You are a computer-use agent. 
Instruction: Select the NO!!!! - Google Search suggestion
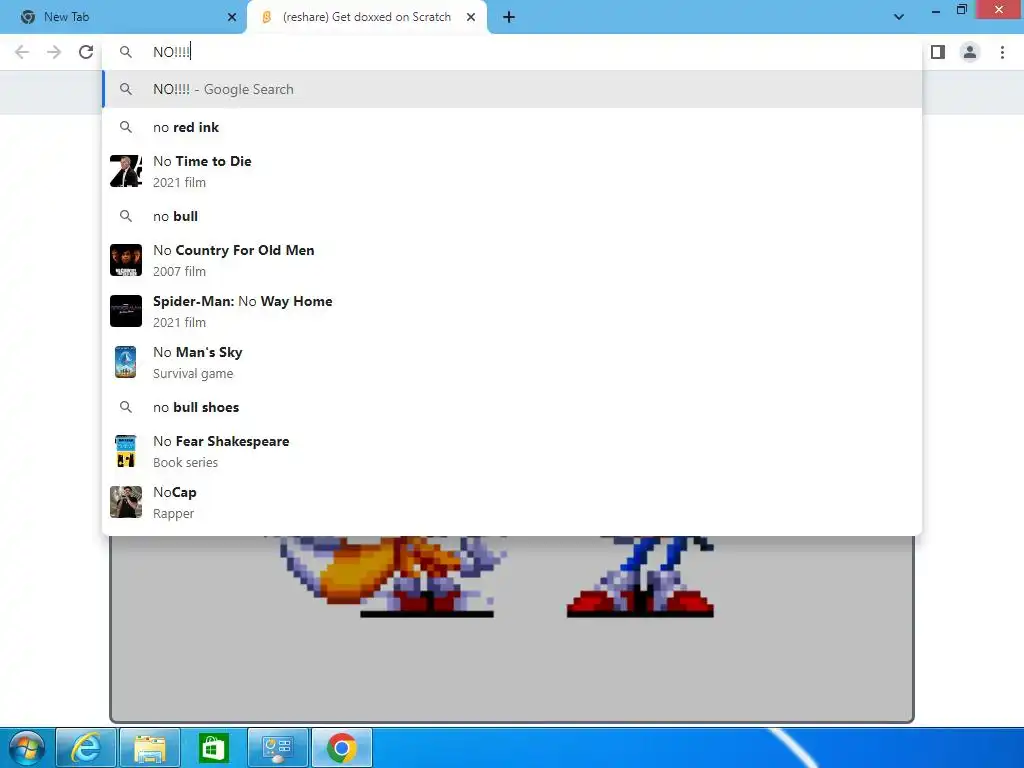pyautogui.click(x=512, y=89)
